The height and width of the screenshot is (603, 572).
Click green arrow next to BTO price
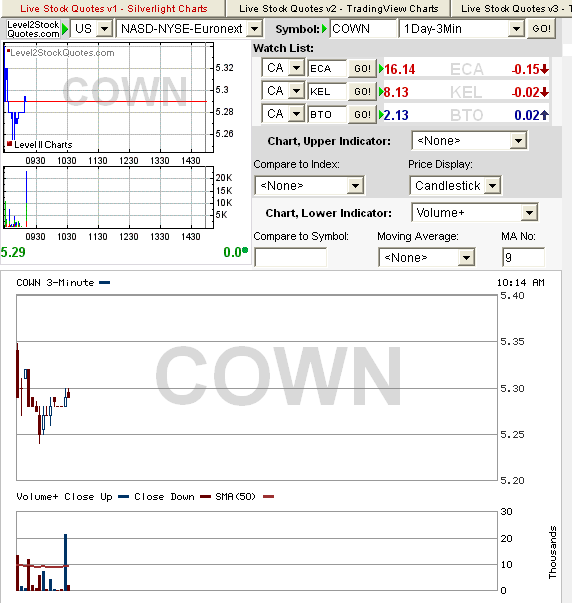(381, 115)
